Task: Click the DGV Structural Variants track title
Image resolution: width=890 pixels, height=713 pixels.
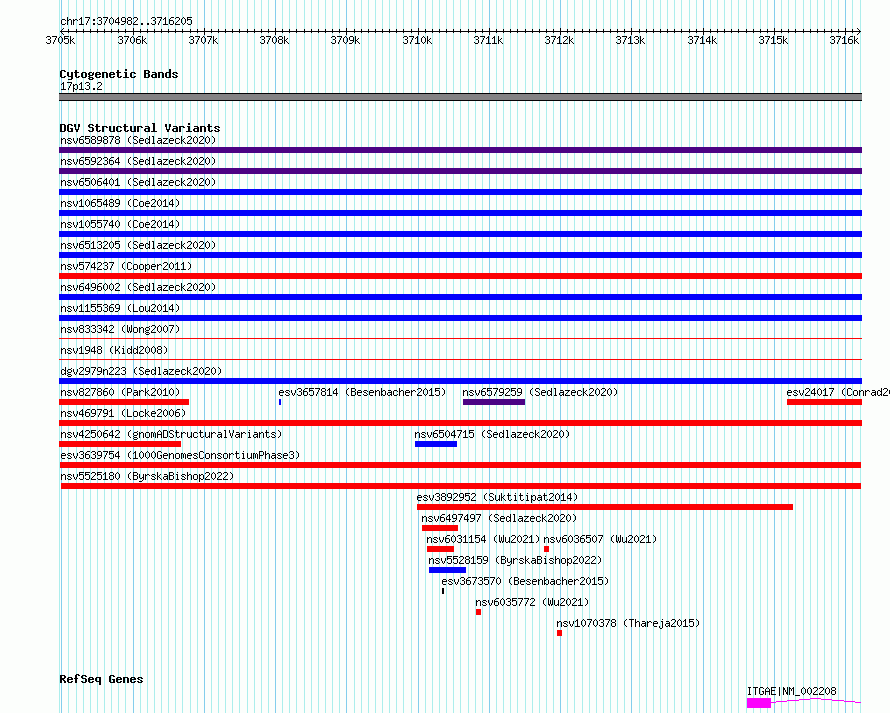Action: 140,128
